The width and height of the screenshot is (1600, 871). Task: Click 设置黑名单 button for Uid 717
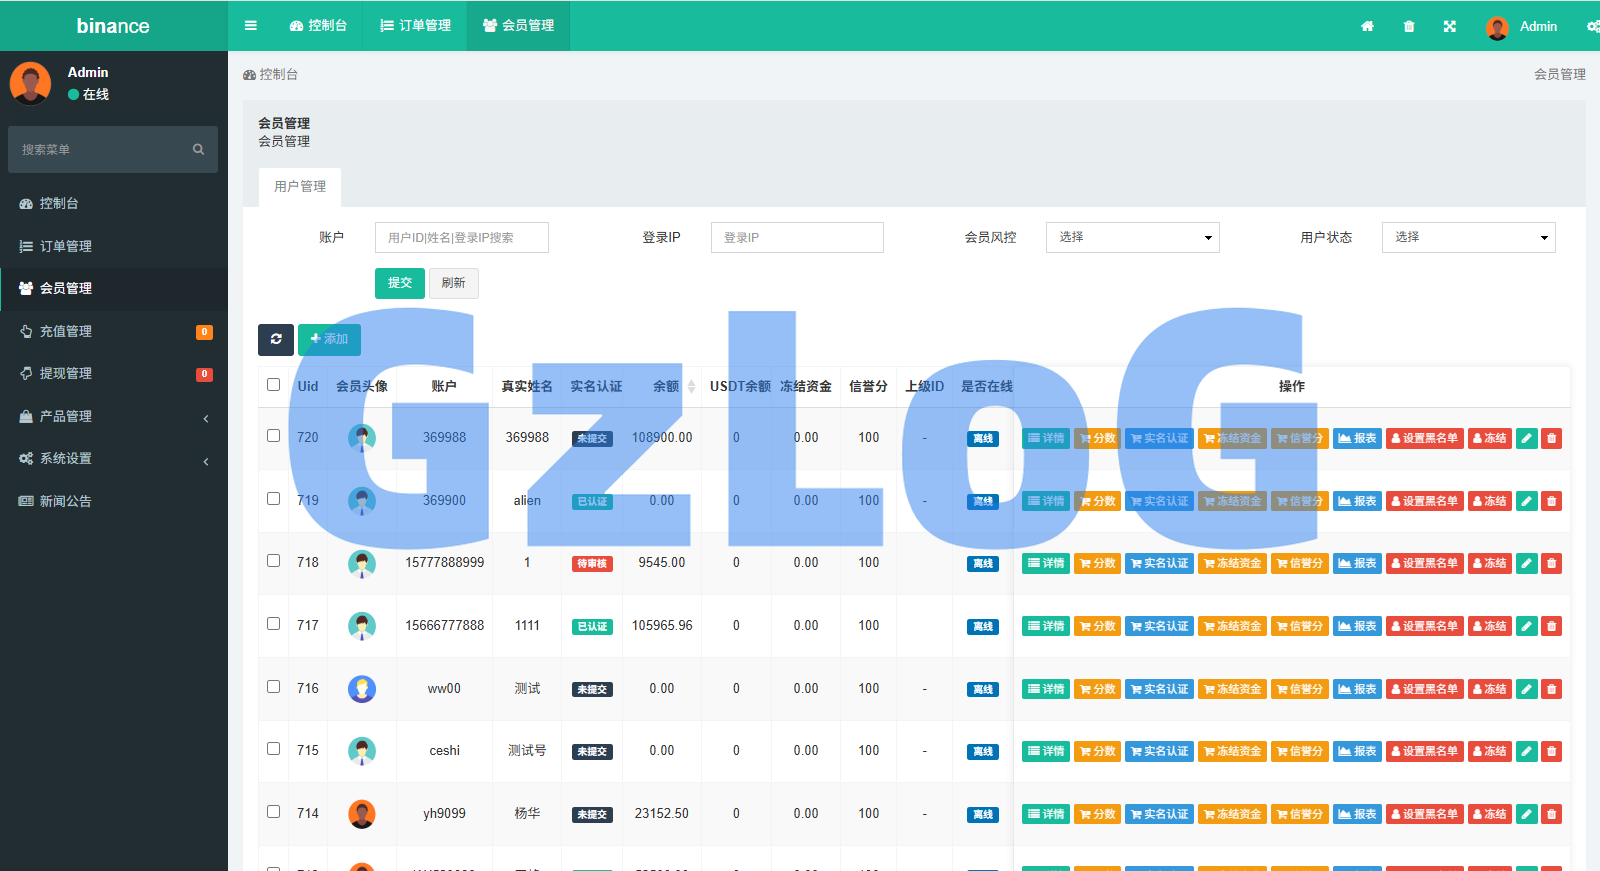1425,626
